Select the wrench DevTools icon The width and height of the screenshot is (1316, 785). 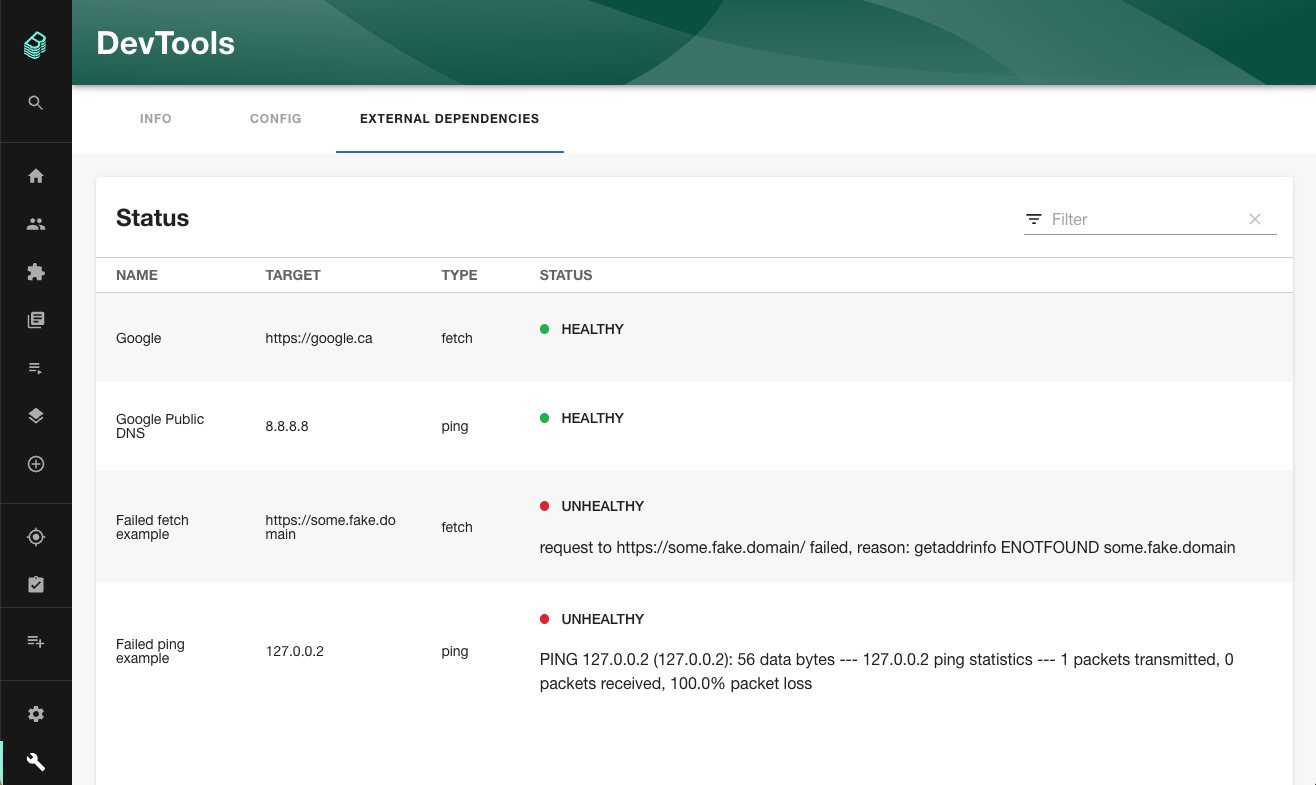pos(36,761)
